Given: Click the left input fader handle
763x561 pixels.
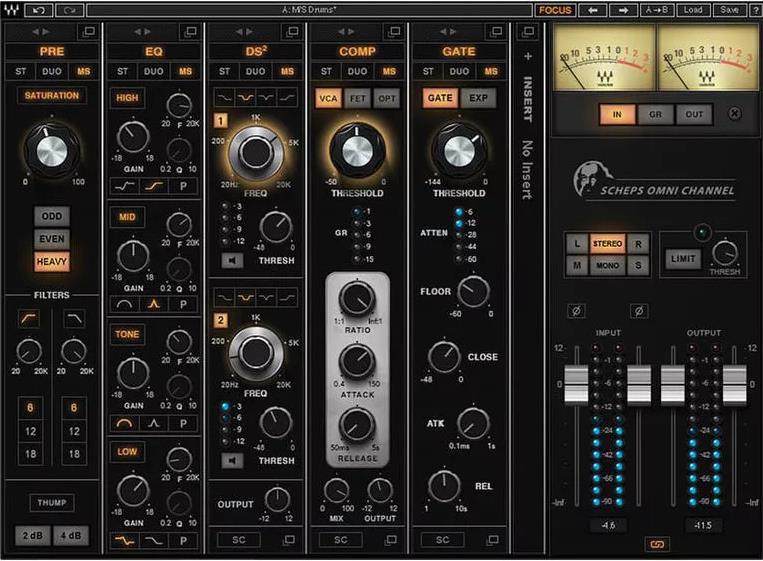Looking at the screenshot, I should pos(577,384).
